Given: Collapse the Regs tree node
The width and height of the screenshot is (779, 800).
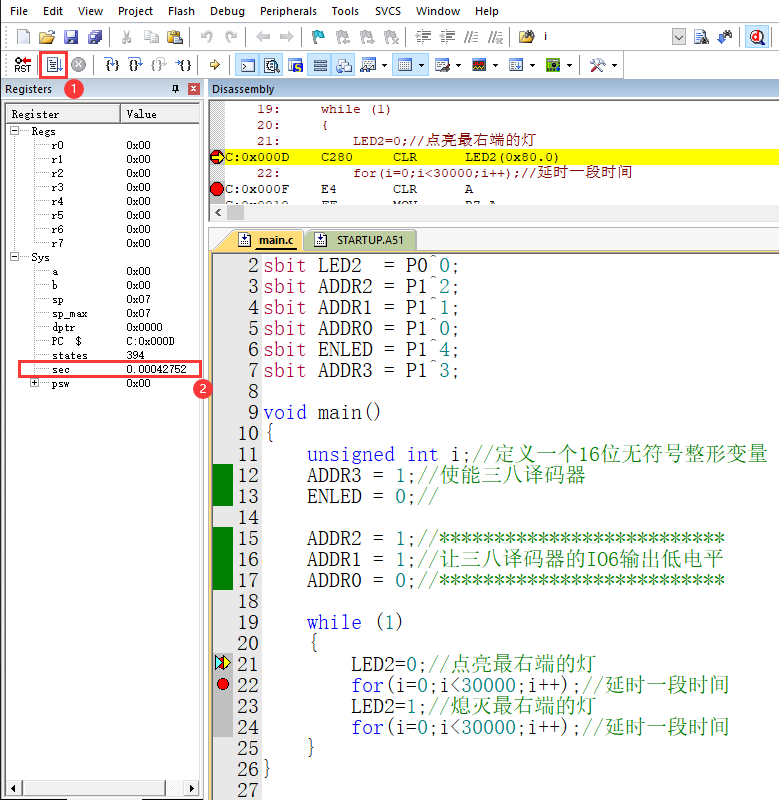Looking at the screenshot, I should pyautogui.click(x=16, y=131).
